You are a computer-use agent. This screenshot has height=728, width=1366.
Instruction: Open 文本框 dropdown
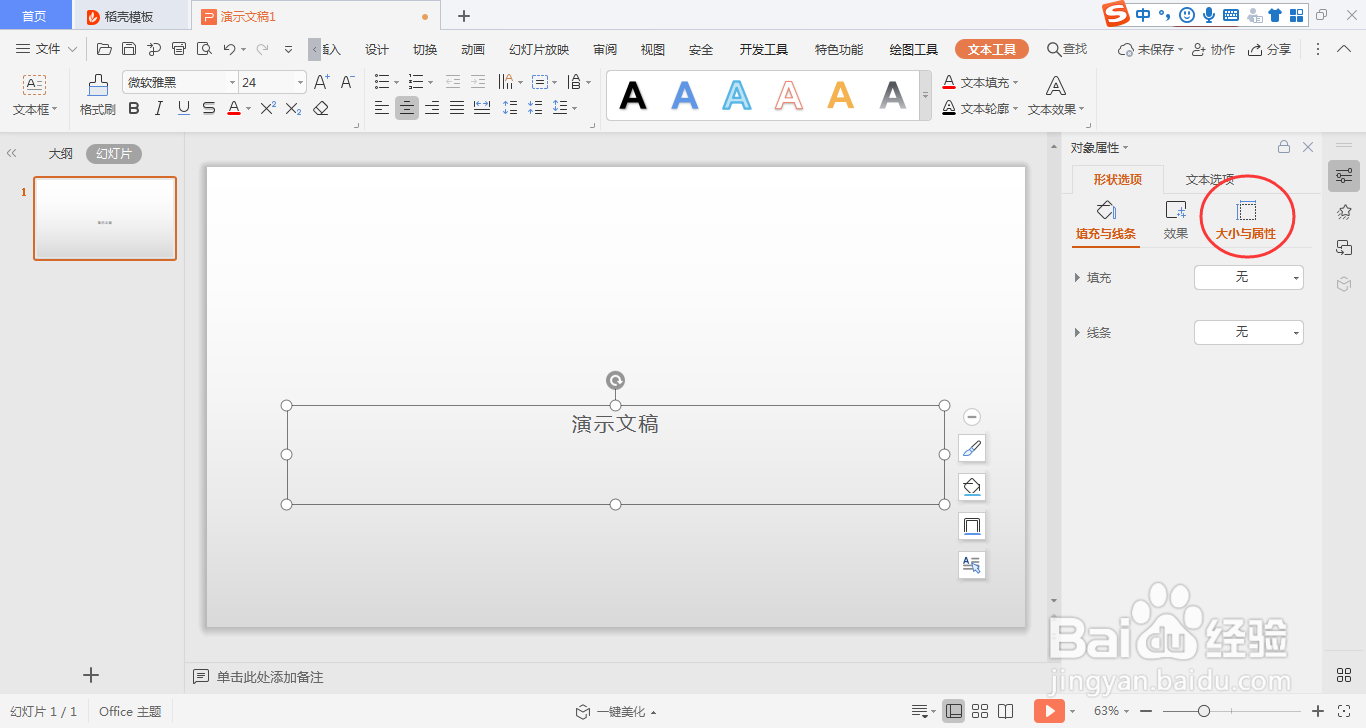35,97
